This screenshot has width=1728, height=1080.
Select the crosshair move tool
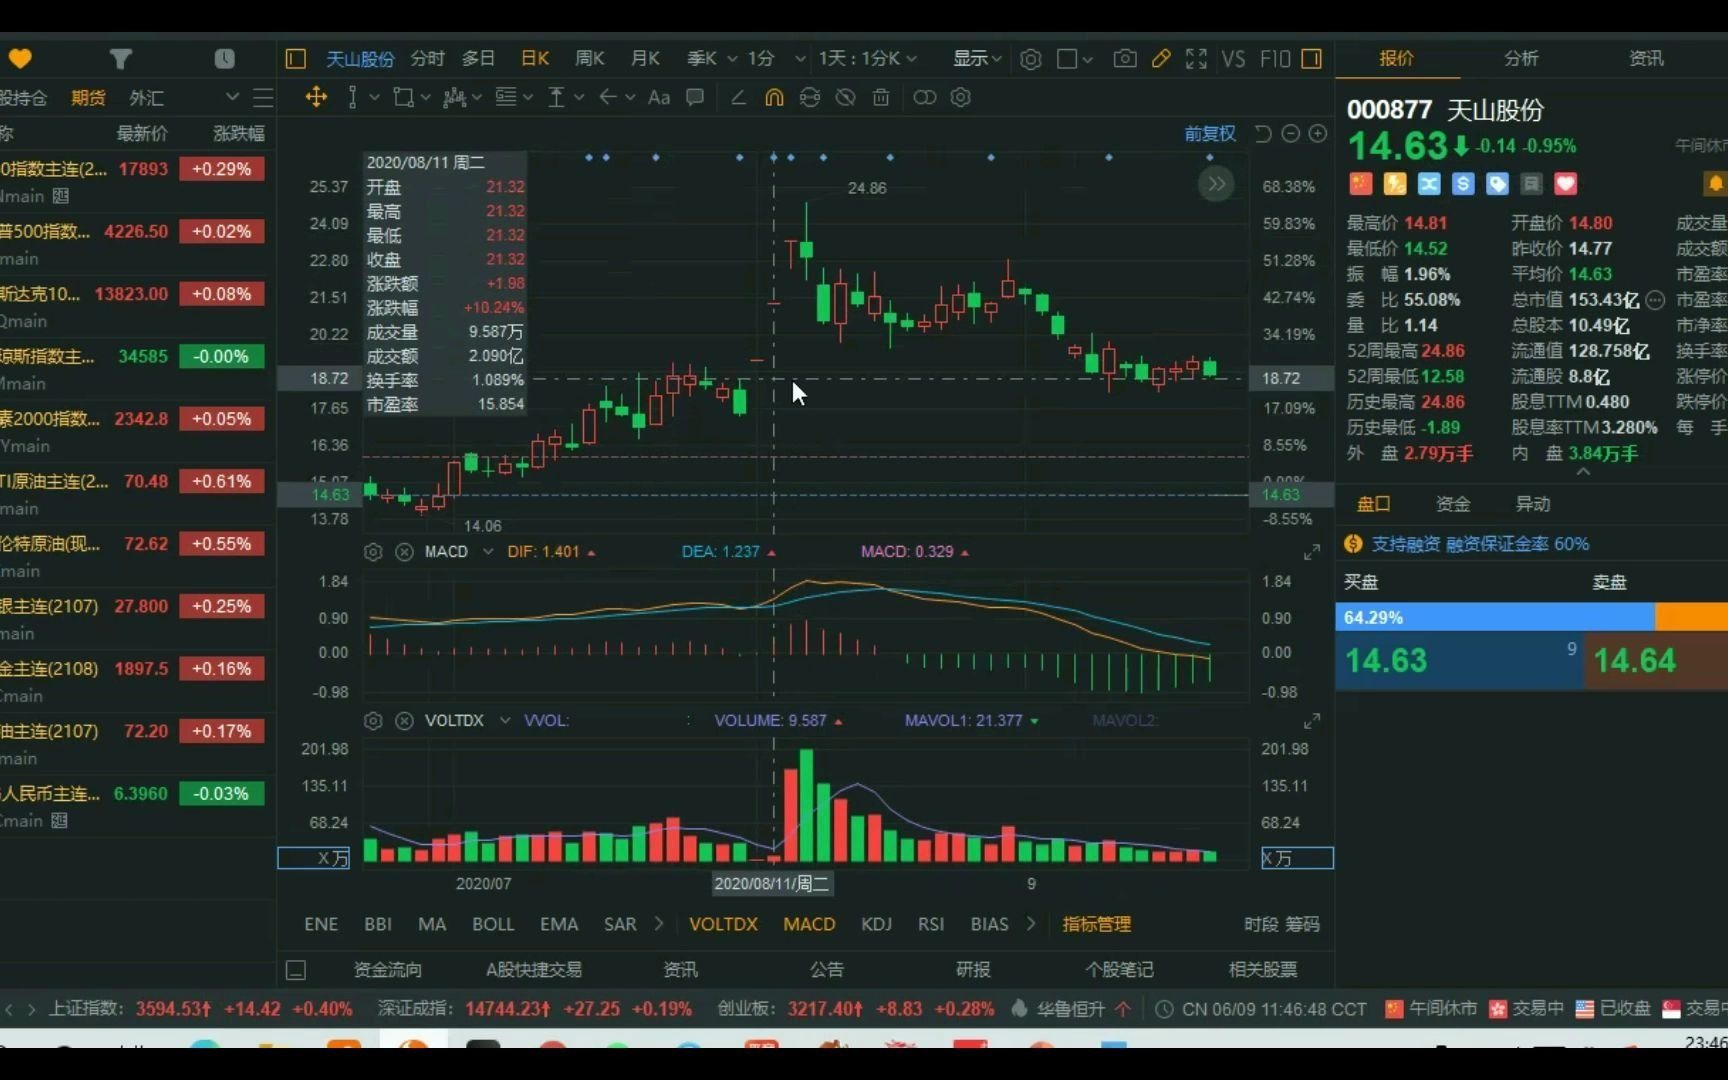316,97
